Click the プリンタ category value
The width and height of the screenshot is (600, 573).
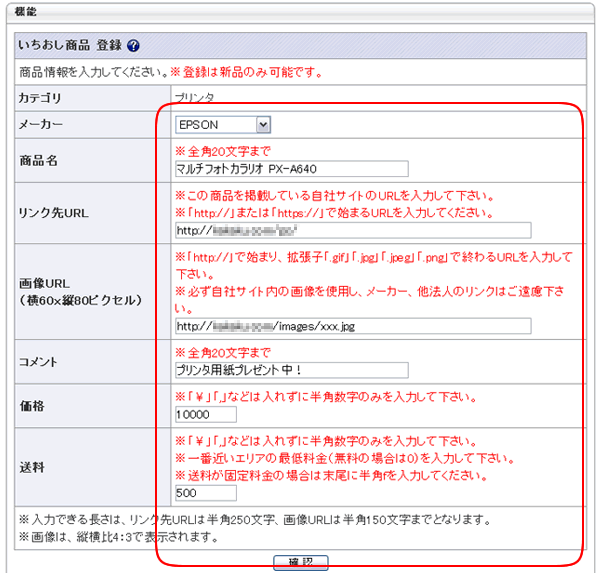coord(194,98)
